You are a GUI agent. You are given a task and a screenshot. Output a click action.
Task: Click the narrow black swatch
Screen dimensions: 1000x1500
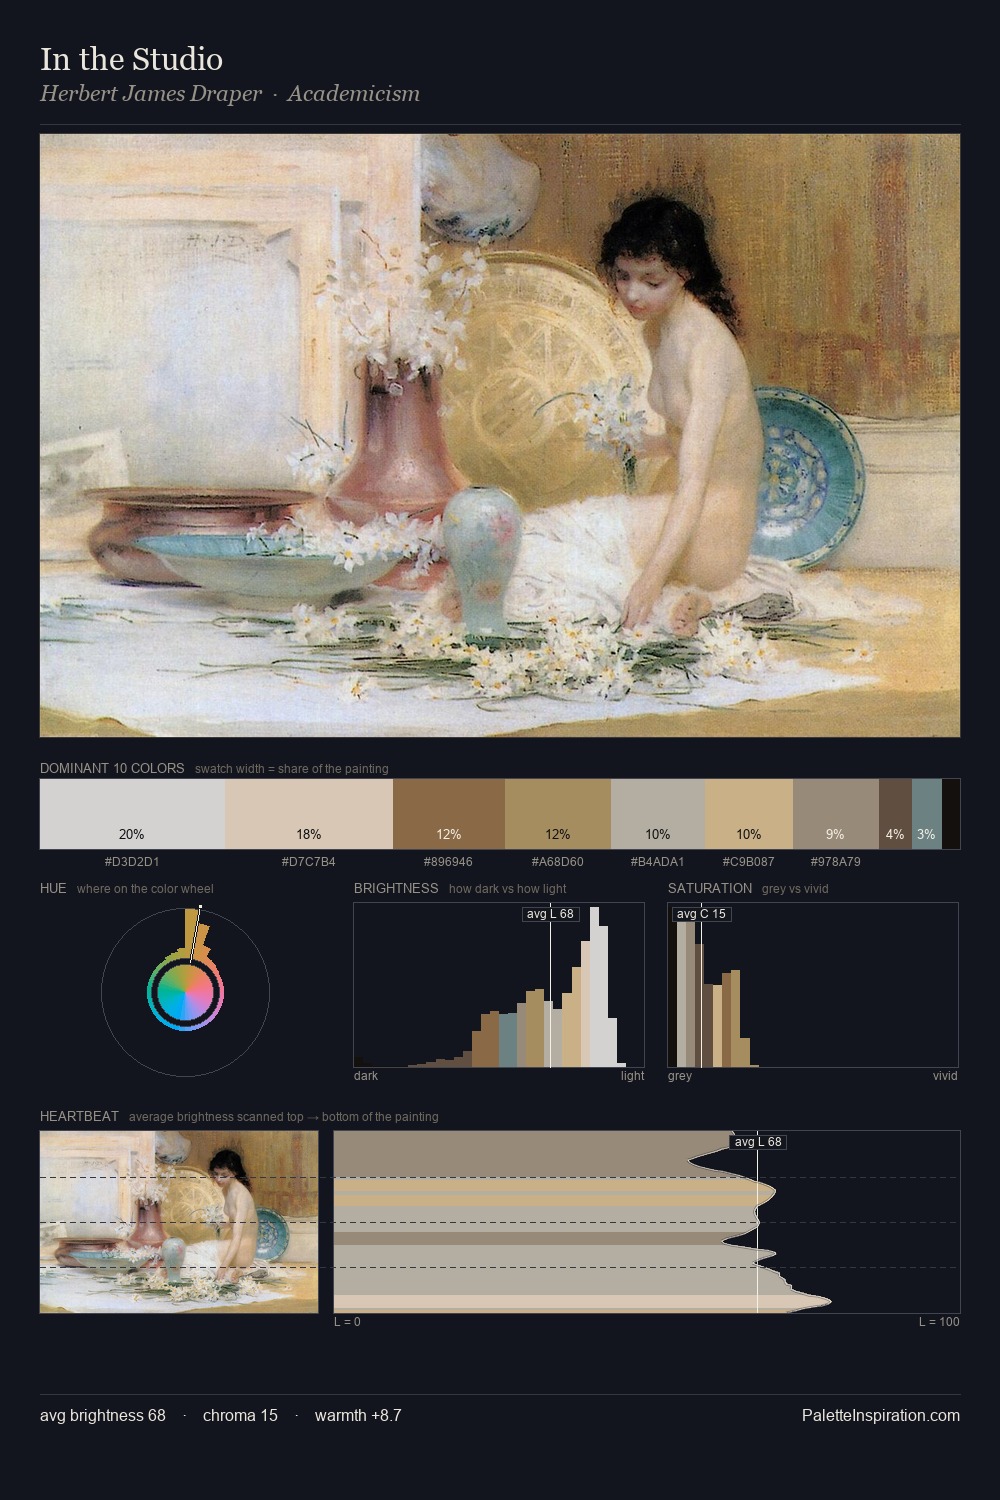coord(951,814)
